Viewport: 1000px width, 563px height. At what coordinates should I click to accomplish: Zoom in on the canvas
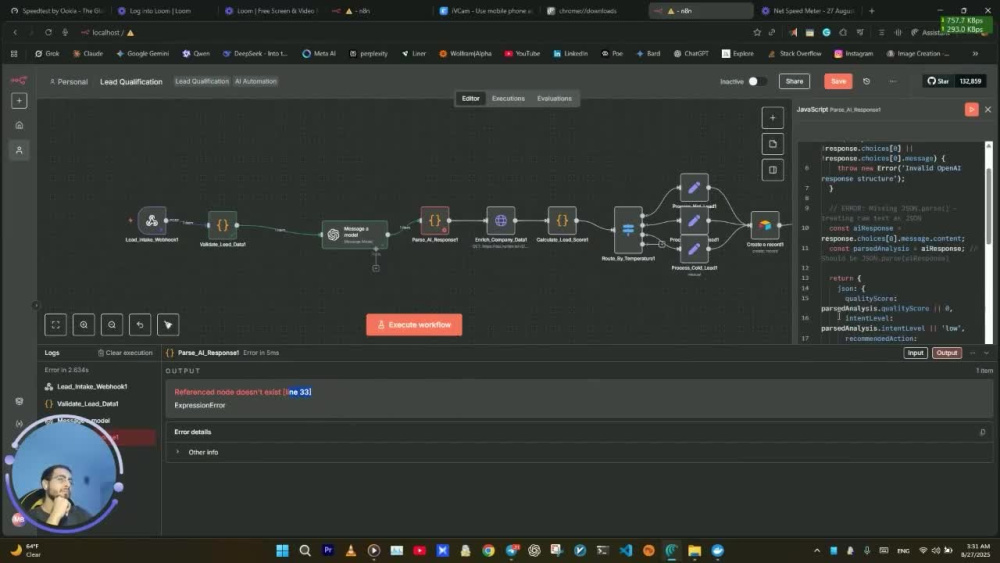click(x=84, y=325)
